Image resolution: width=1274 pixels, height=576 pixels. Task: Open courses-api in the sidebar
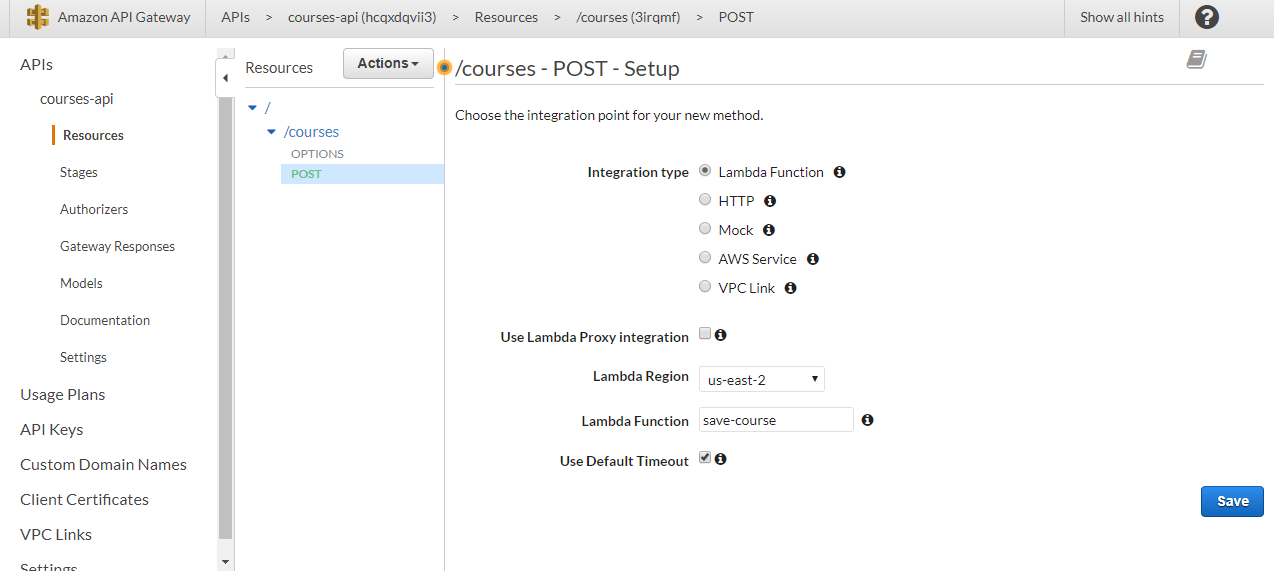[76, 99]
